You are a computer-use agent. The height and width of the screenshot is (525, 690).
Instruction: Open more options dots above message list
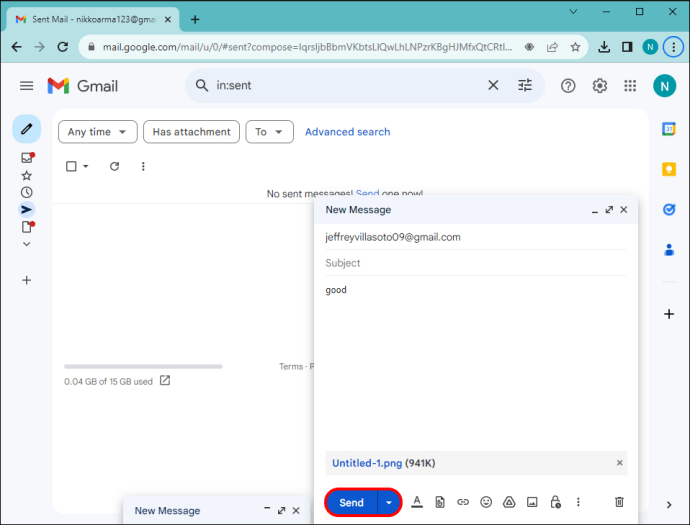[143, 166]
